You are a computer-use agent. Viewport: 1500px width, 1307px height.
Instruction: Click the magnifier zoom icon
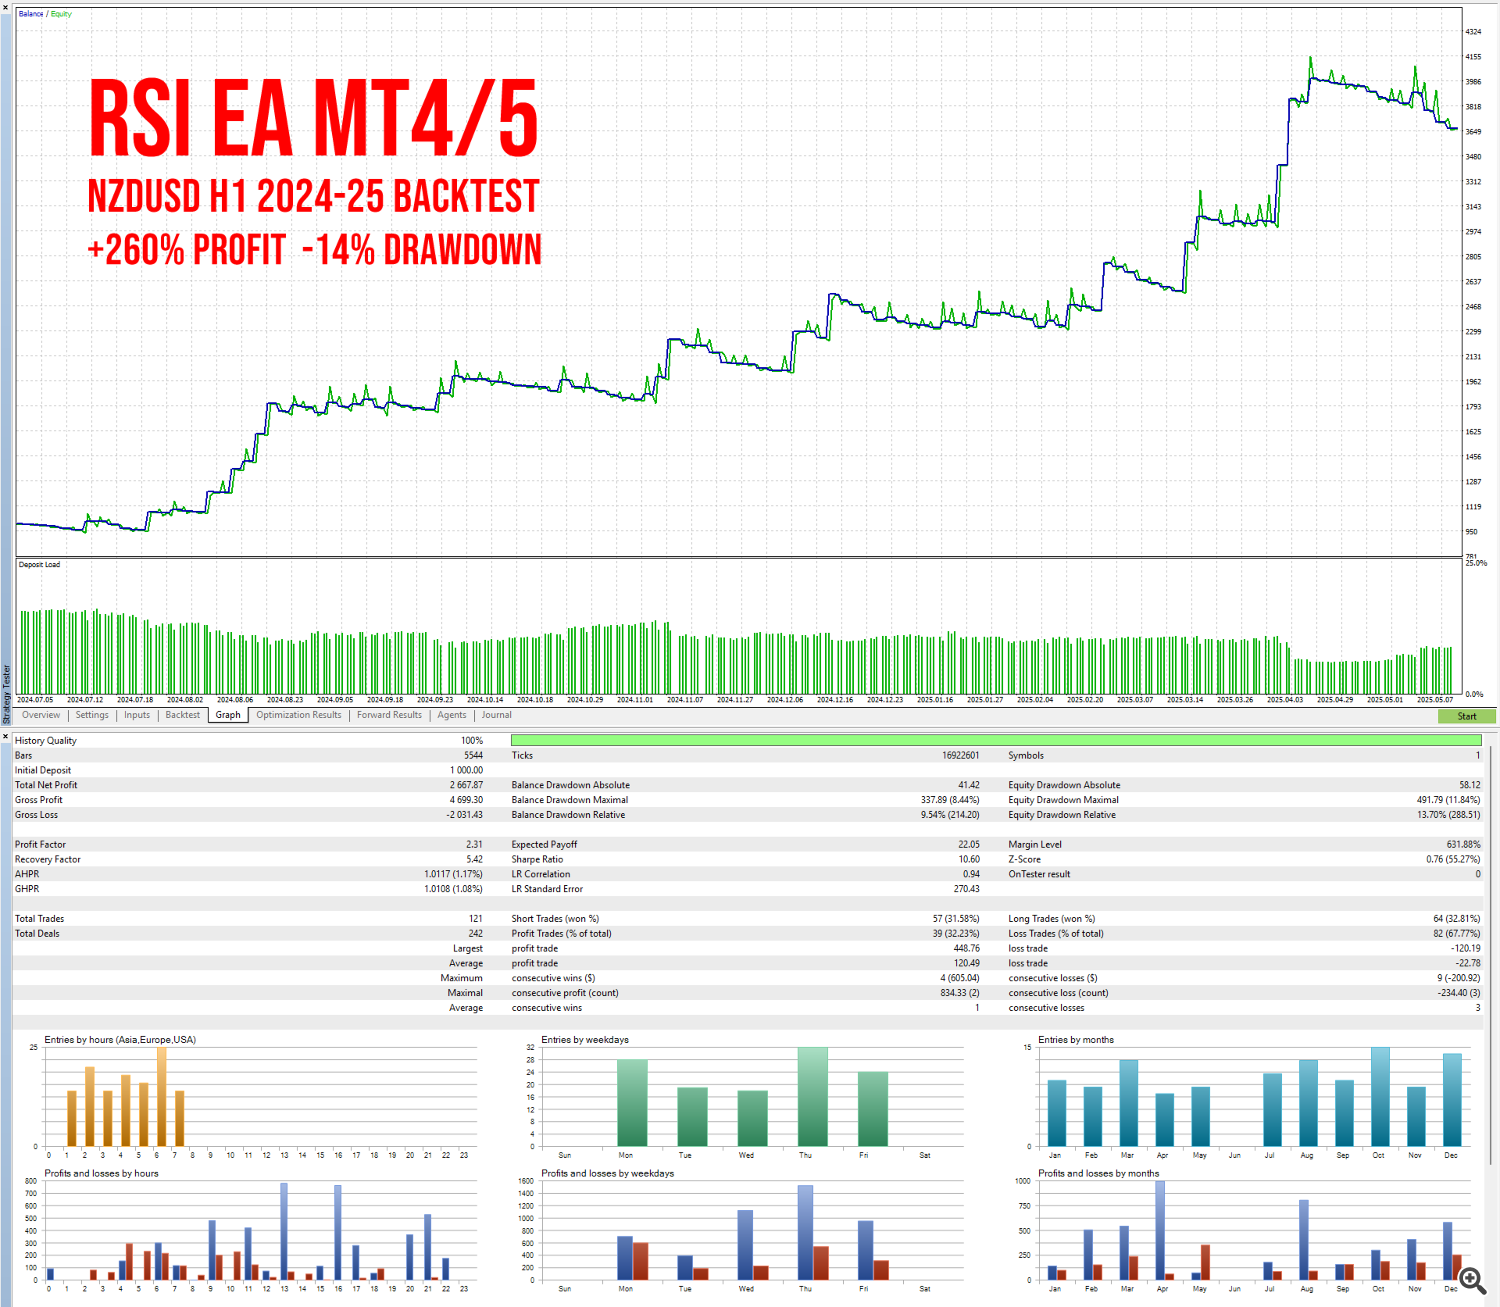[1471, 1280]
